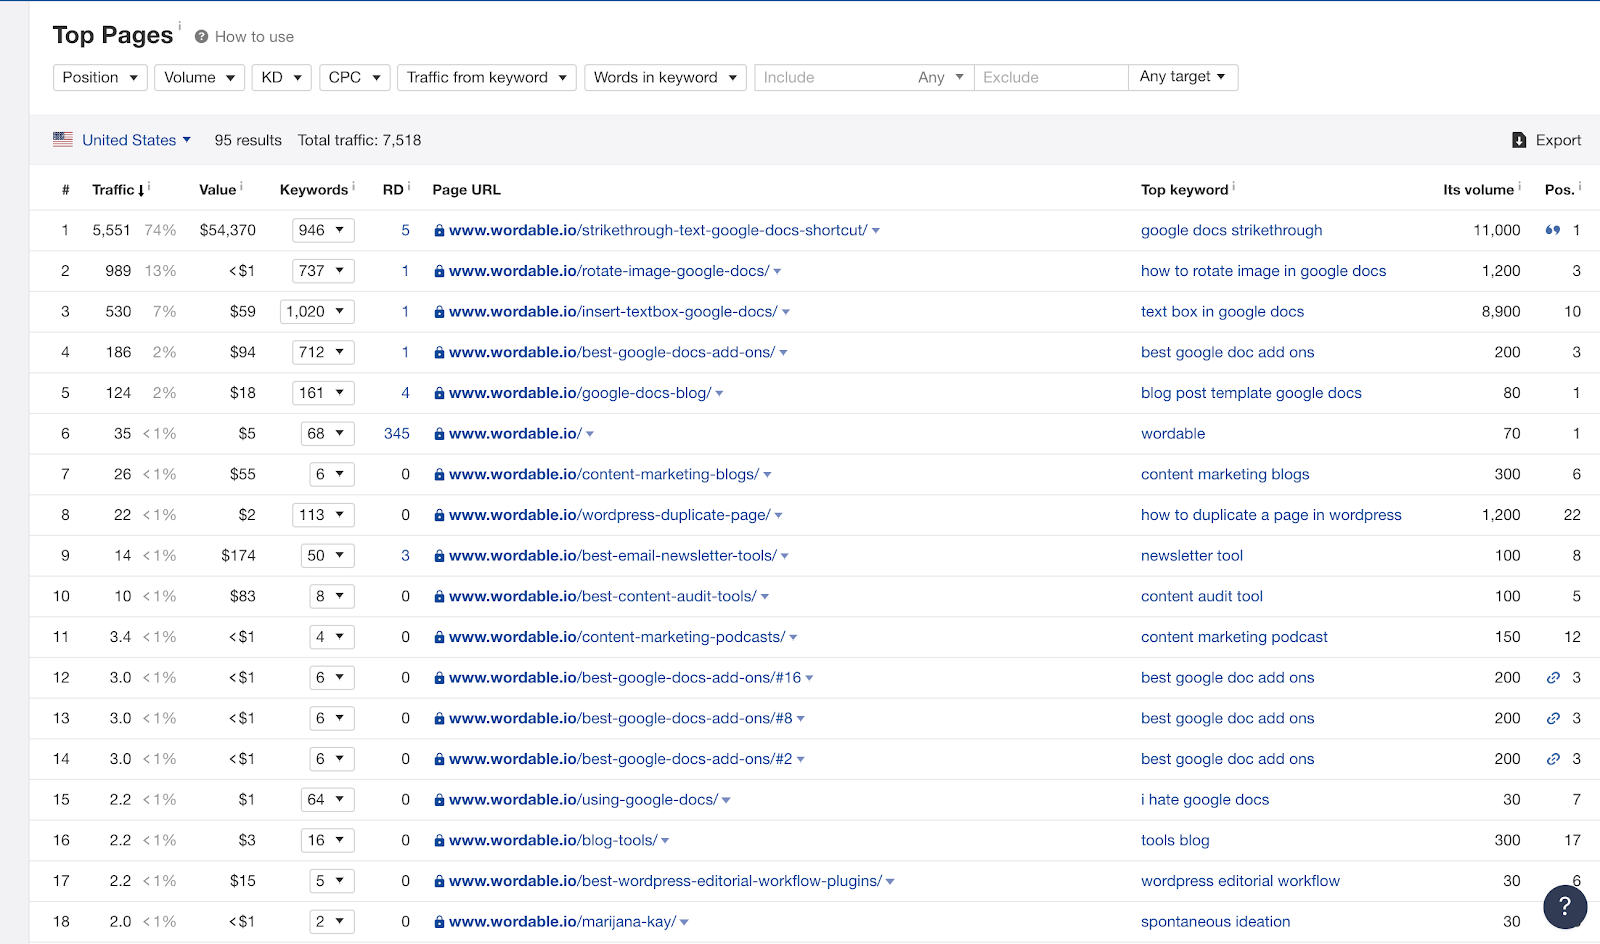Click sitelink icon for best-google-docs-add-ons/#2 row
This screenshot has height=944, width=1600.
tap(1553, 759)
